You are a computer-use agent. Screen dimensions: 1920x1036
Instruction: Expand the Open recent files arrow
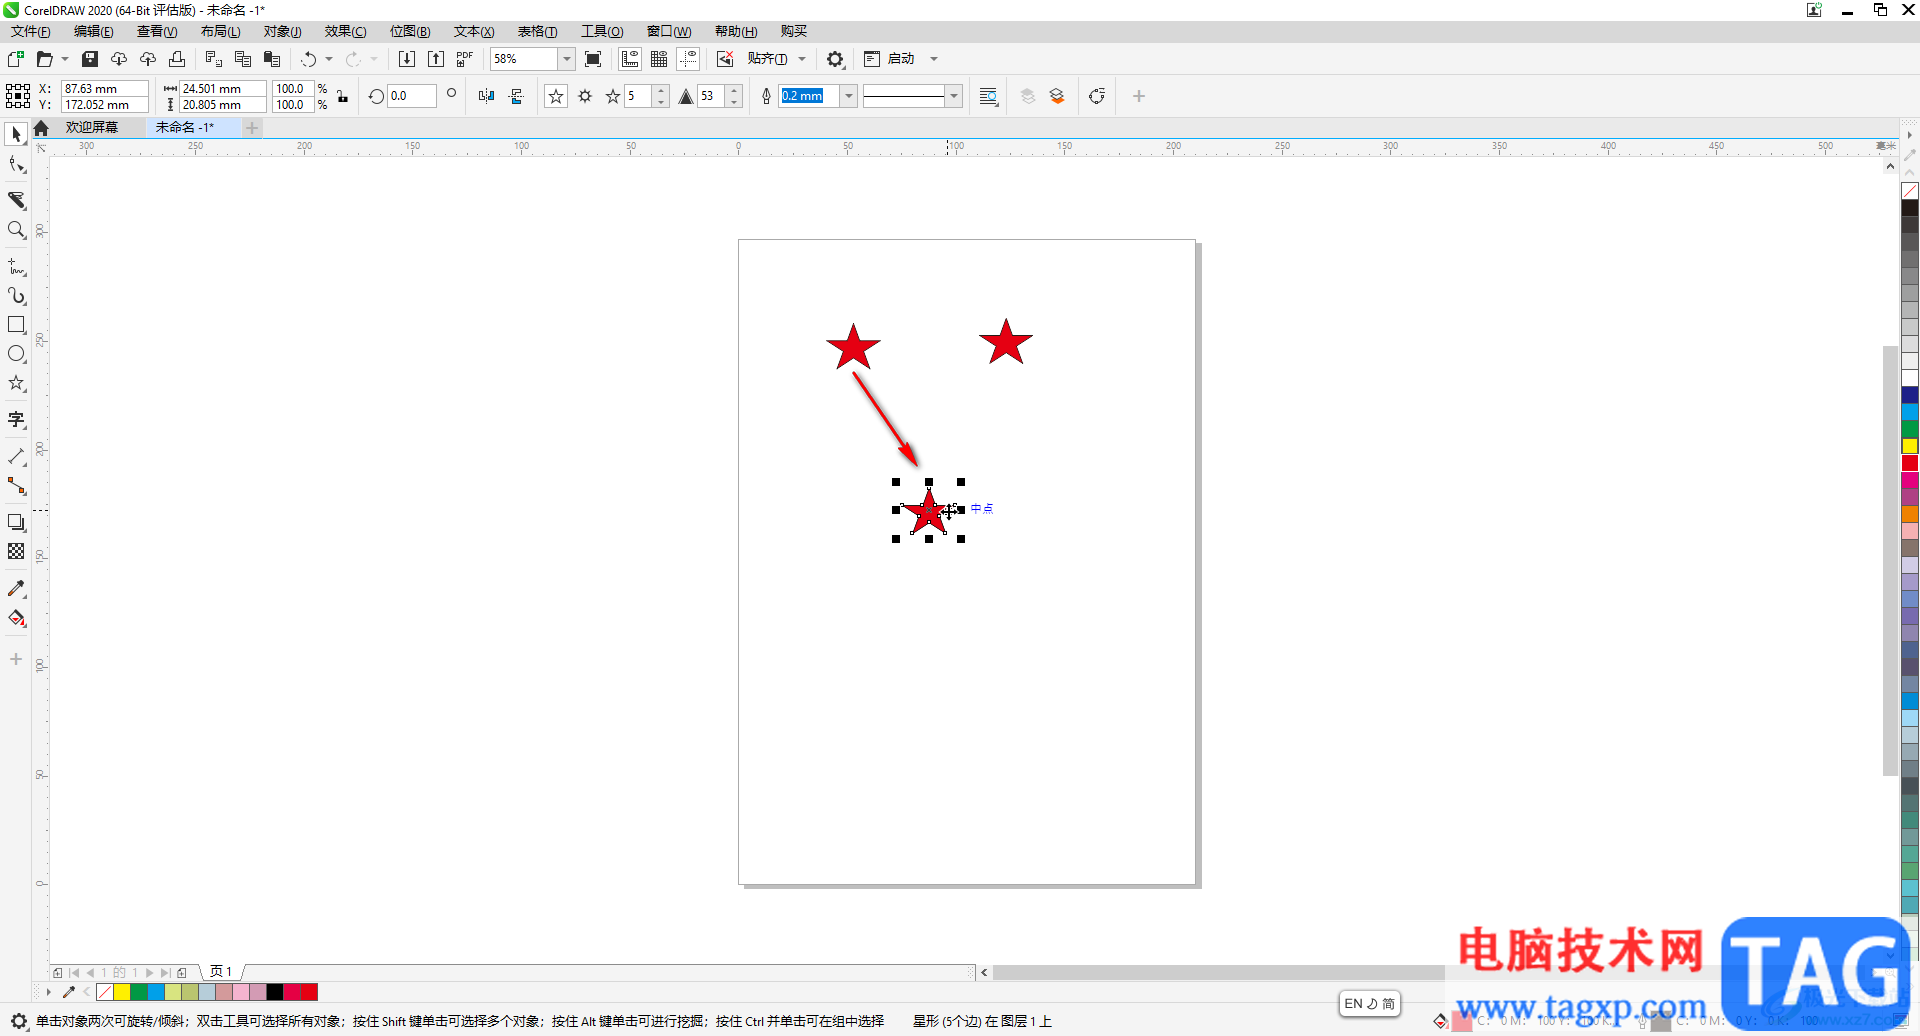pos(65,59)
